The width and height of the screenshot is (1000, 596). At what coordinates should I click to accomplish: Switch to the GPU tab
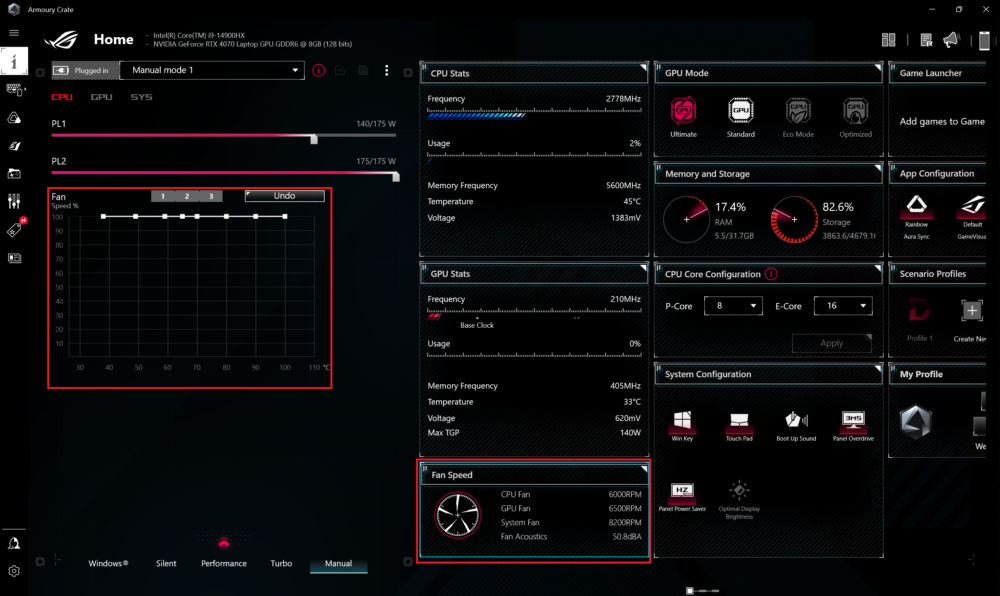point(101,98)
